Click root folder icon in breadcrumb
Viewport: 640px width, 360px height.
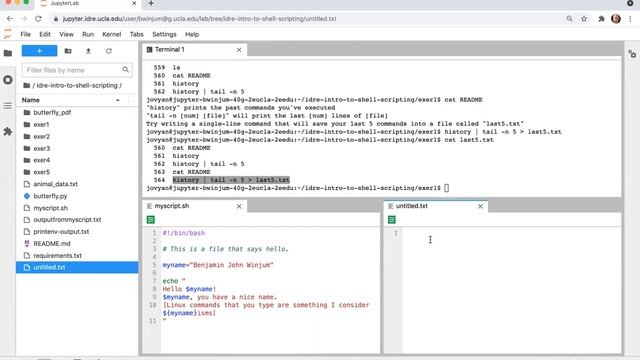pyautogui.click(x=27, y=85)
